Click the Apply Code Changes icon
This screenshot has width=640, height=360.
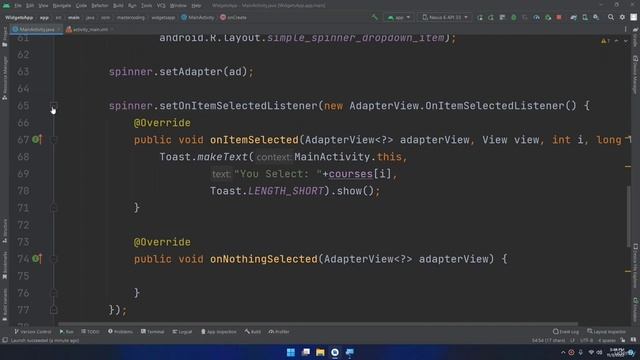coord(502,18)
